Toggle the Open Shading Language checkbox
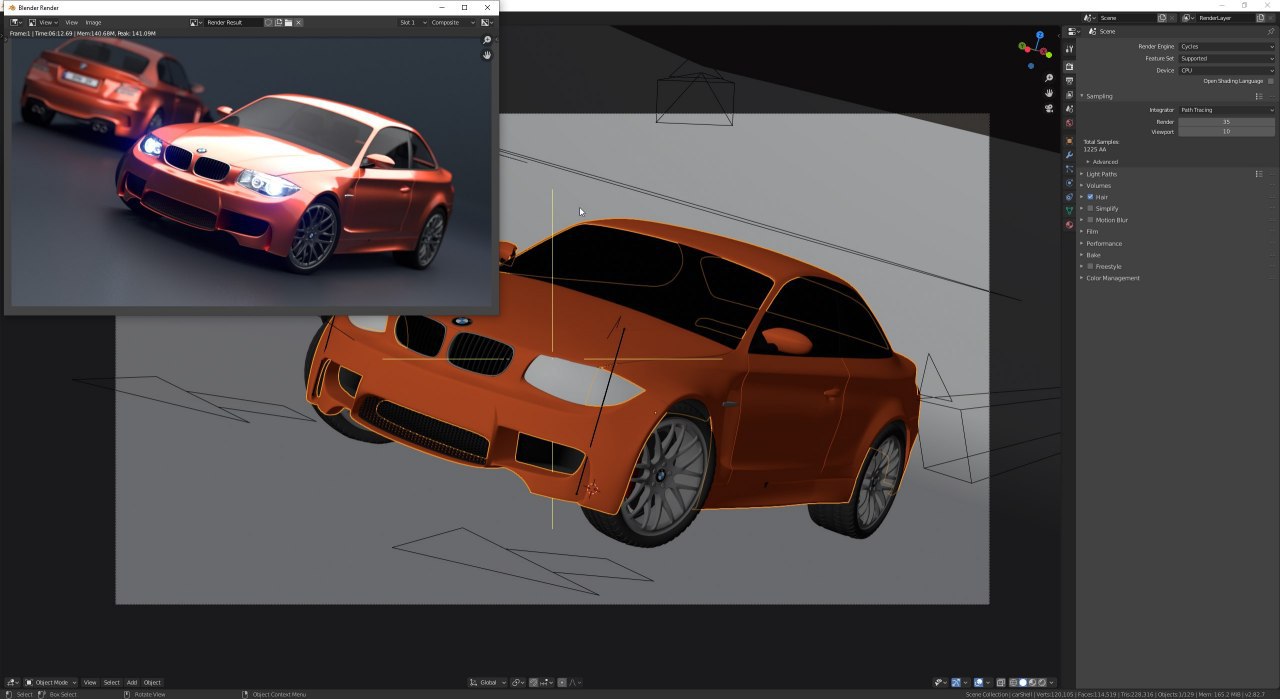 (1270, 81)
